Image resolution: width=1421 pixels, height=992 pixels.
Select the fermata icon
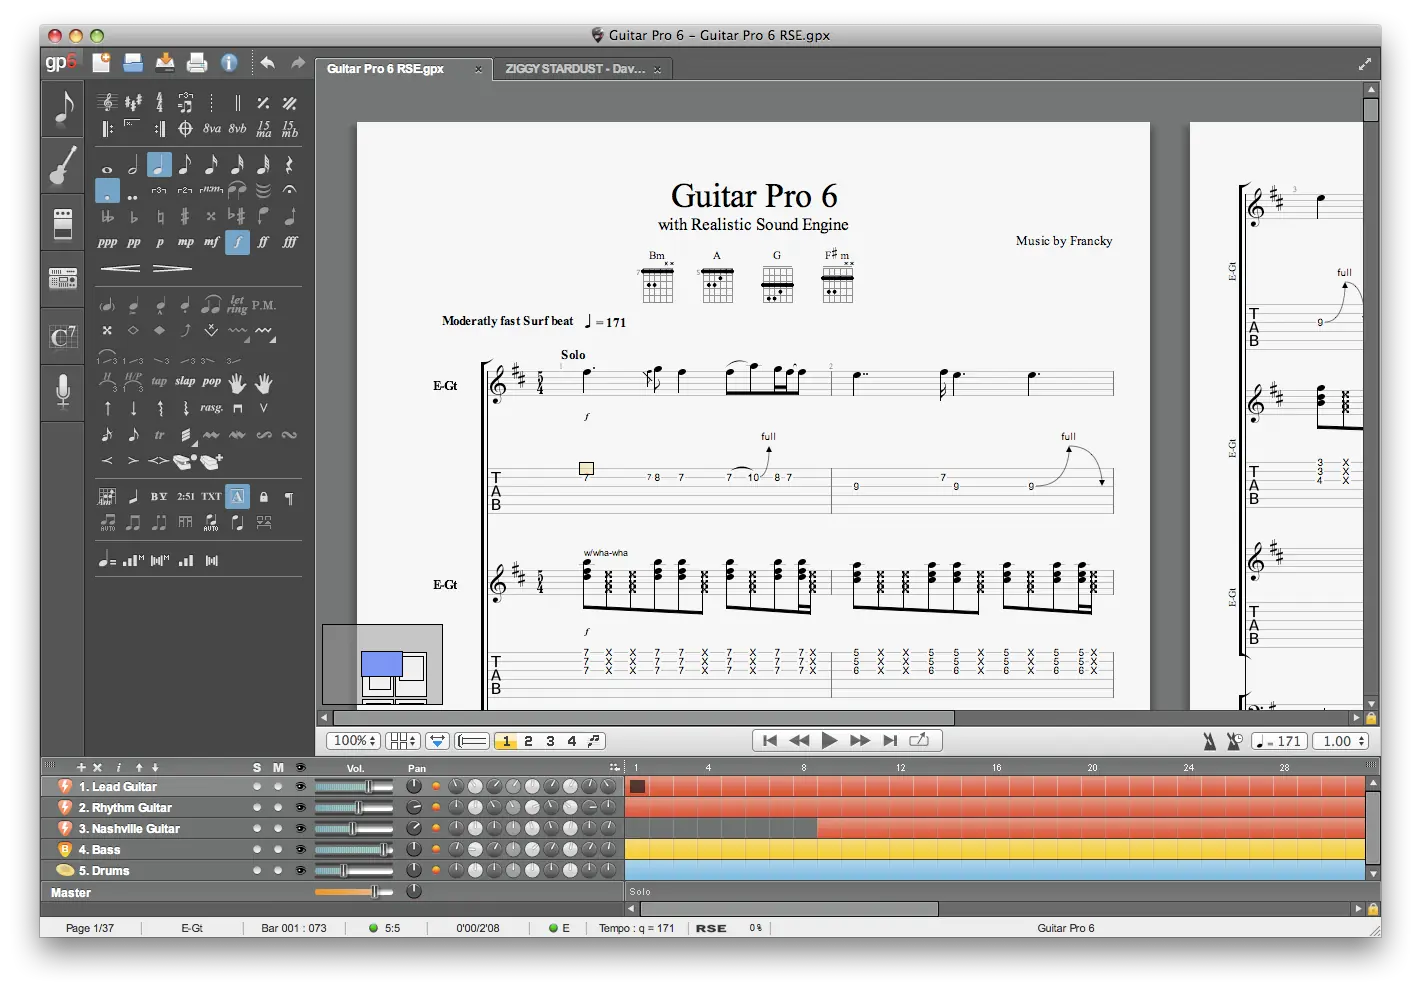(x=289, y=189)
